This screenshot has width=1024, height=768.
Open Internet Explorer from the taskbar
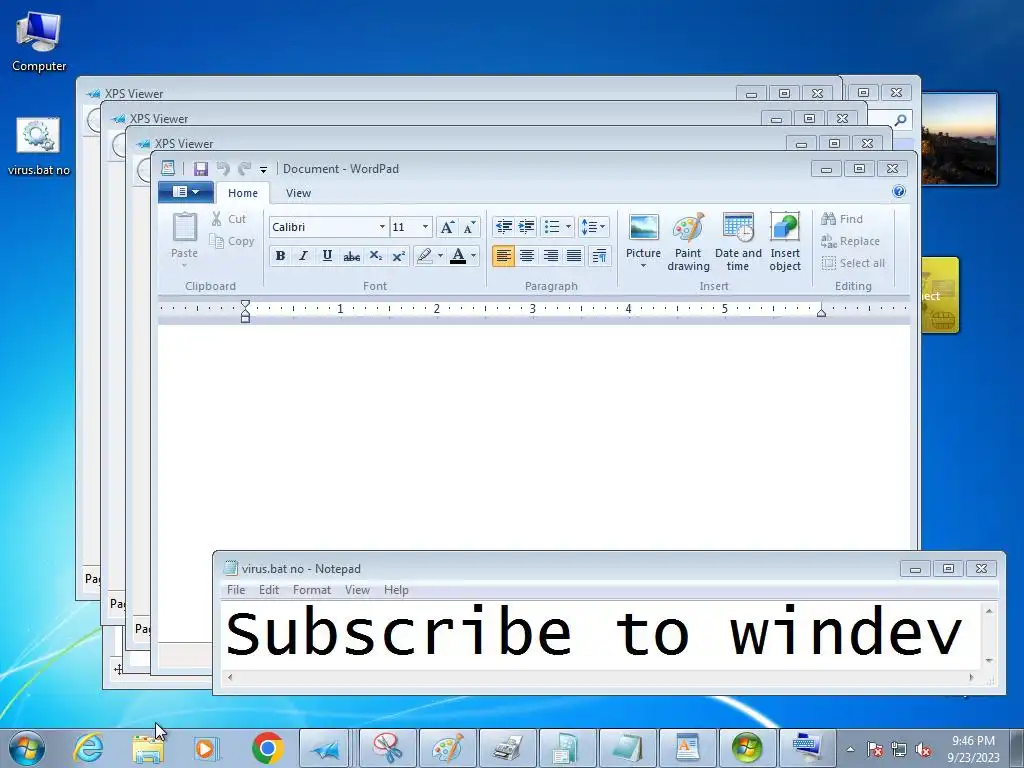(x=88, y=748)
